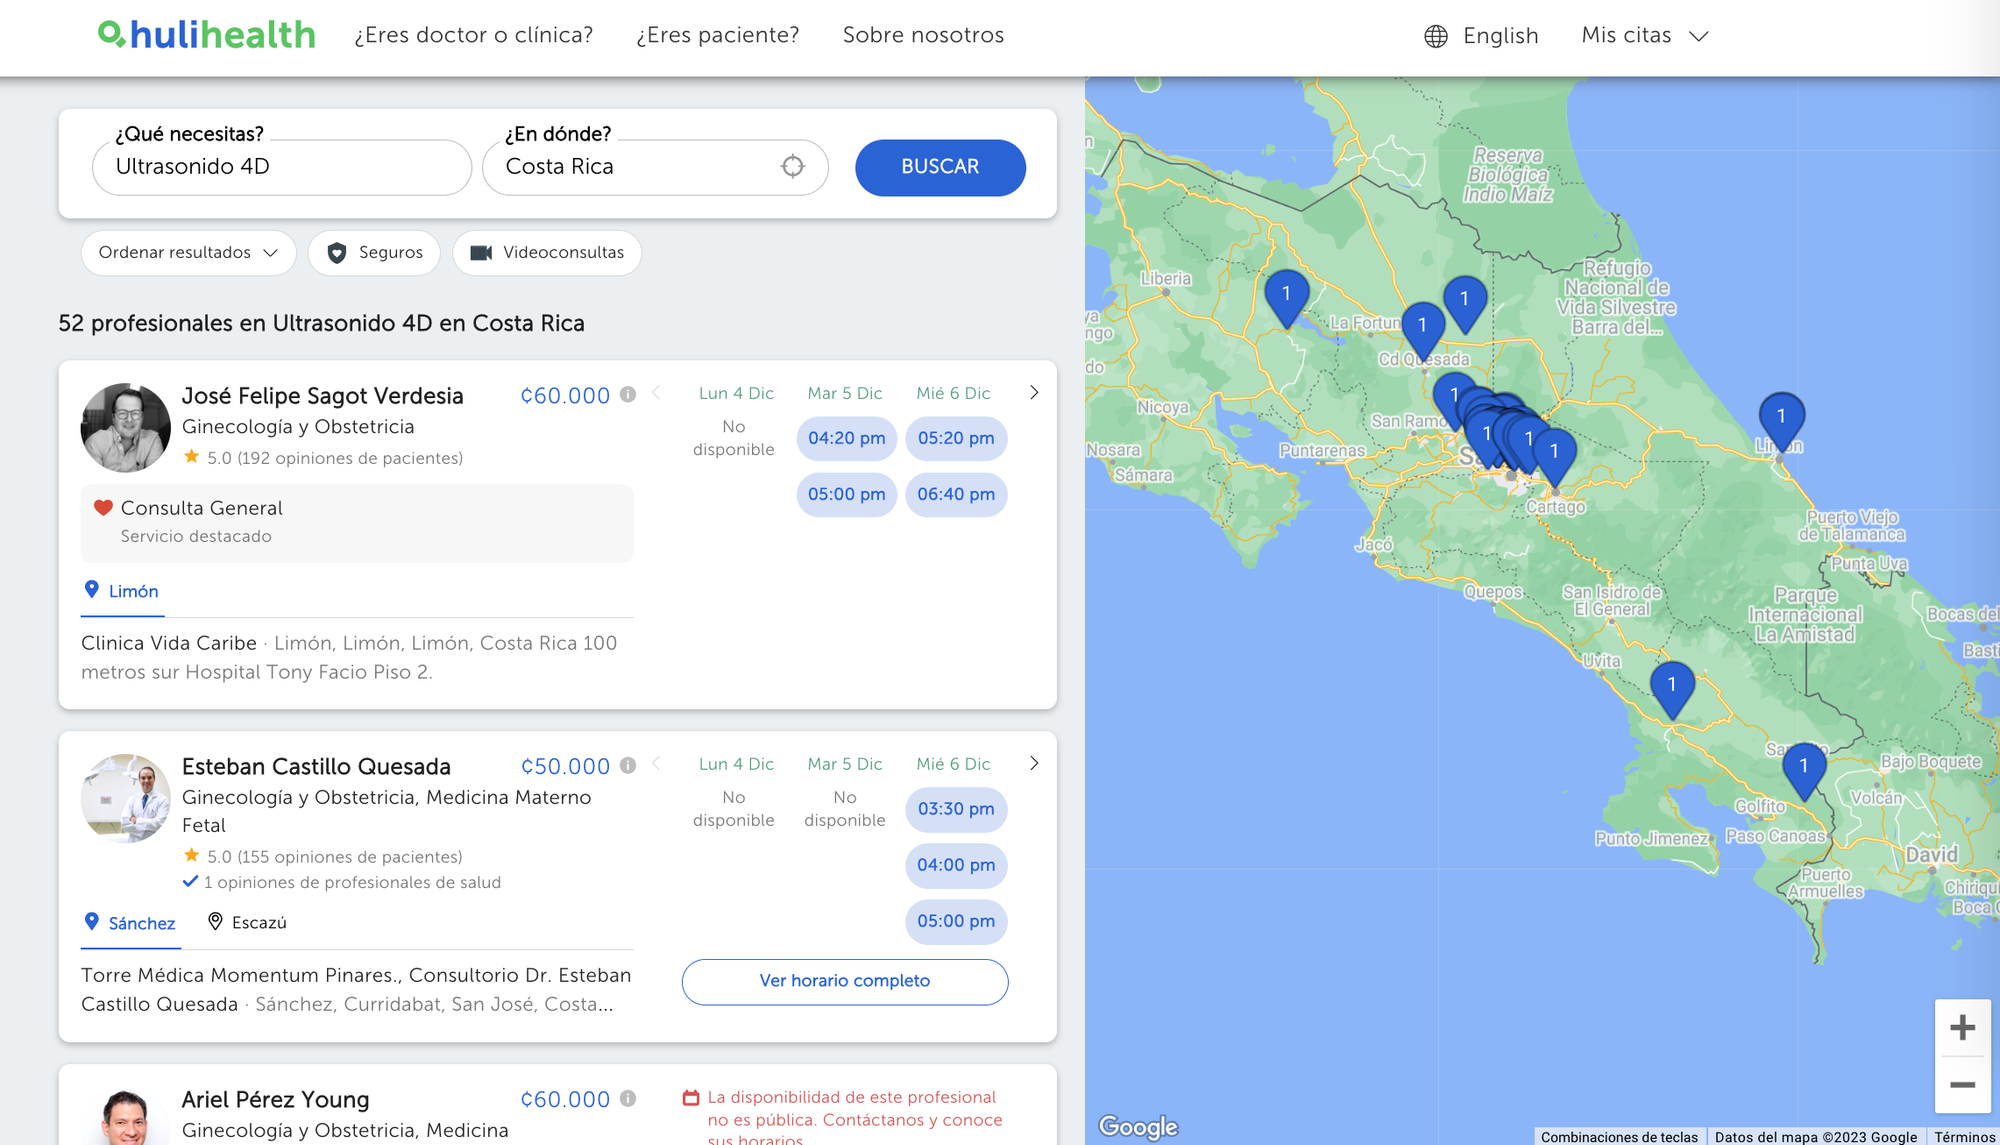Toggle the Seguros insurance filter
The image size is (2000, 1145).
coord(374,253)
